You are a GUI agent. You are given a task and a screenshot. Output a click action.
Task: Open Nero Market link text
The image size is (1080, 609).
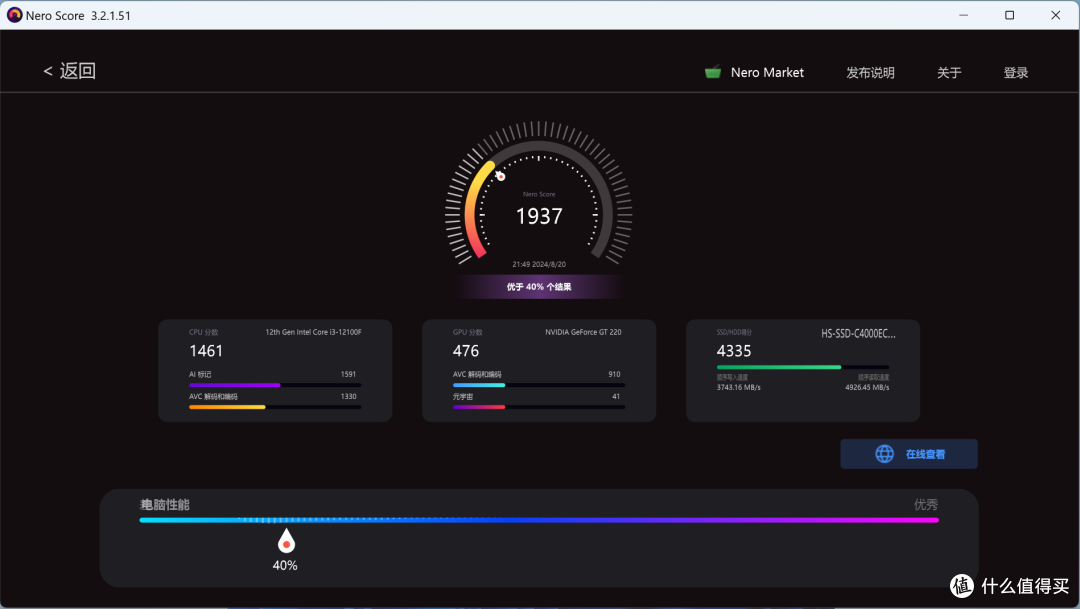[767, 72]
